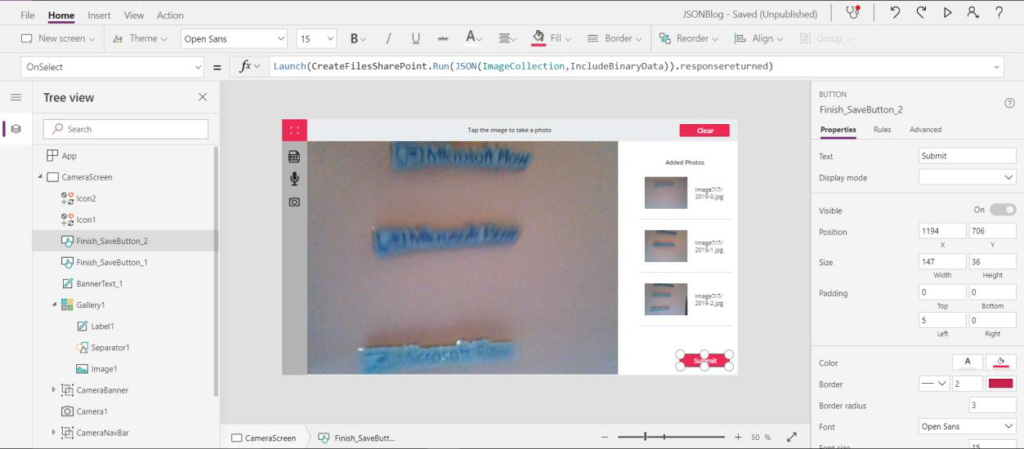Open the Theme menu

(x=140, y=39)
